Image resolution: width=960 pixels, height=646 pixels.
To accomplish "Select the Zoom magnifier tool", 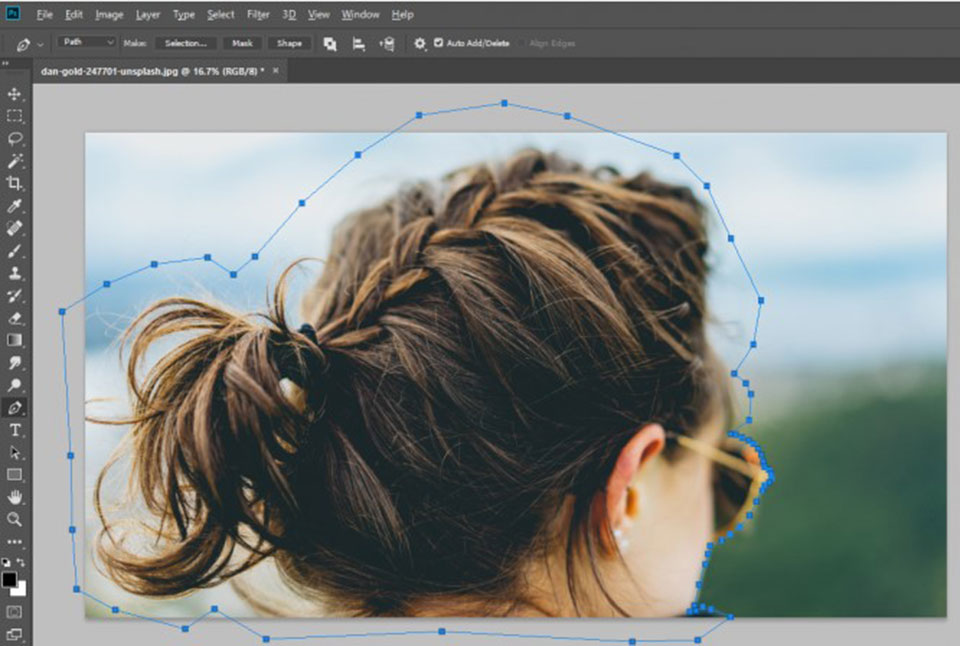I will click(14, 519).
